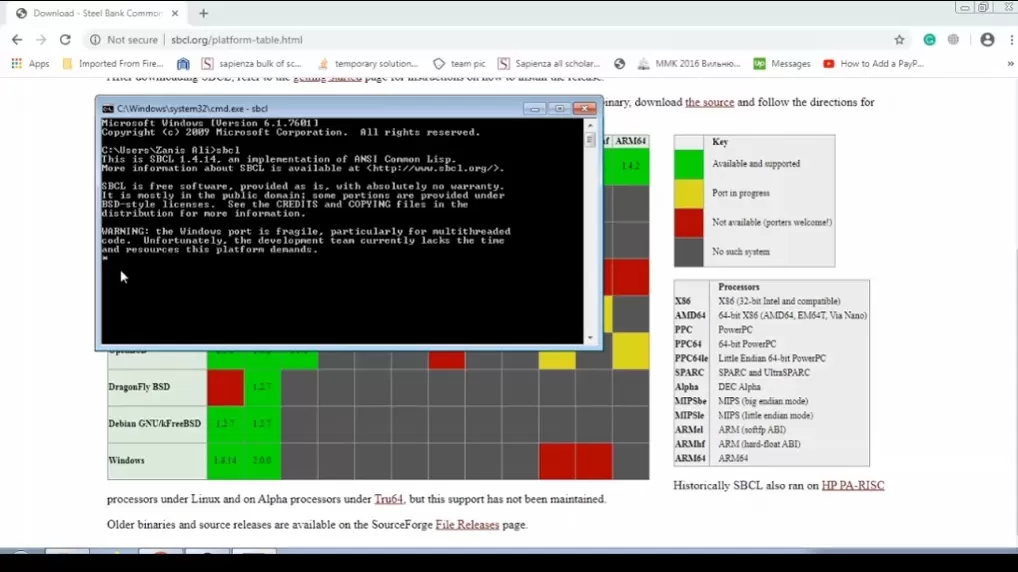Bookmark this page with the star icon

point(899,40)
